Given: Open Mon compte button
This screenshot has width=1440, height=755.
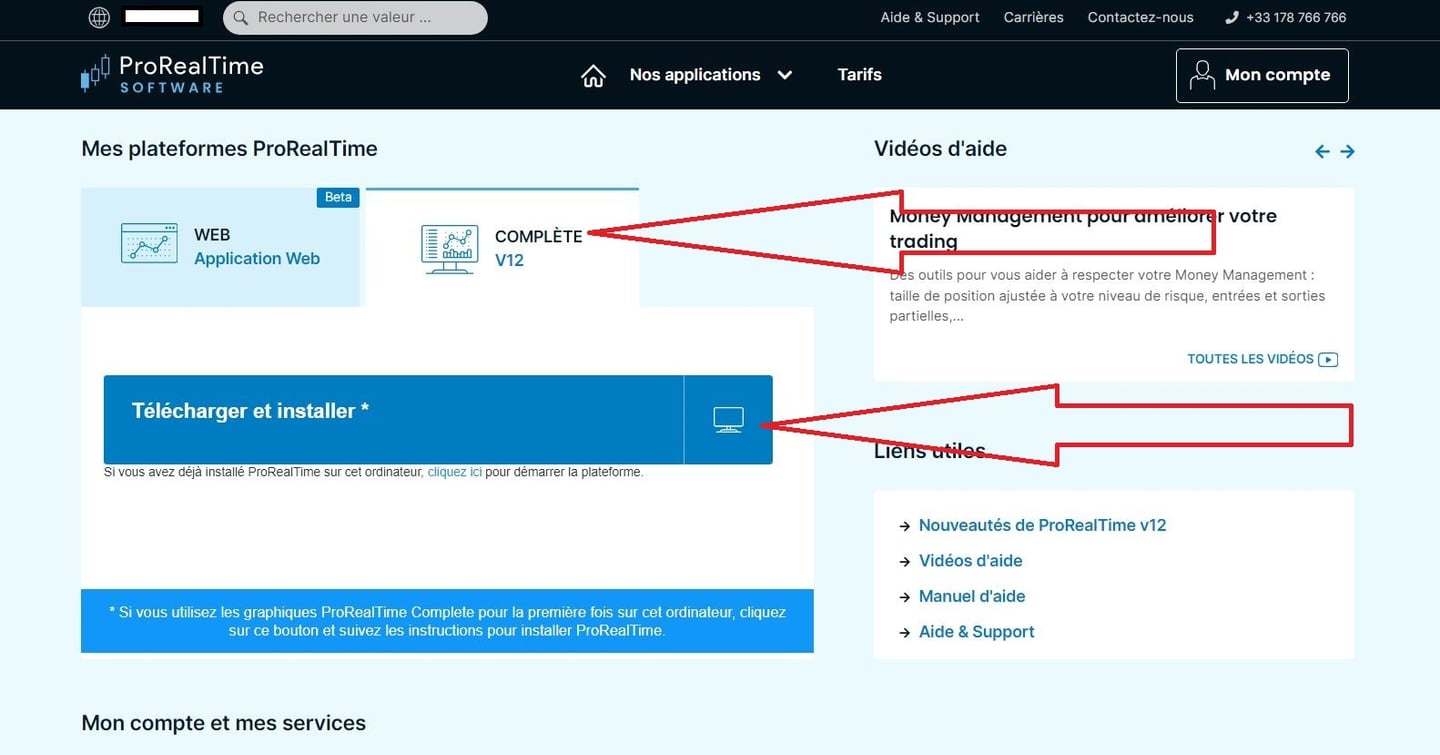Looking at the screenshot, I should [1262, 76].
